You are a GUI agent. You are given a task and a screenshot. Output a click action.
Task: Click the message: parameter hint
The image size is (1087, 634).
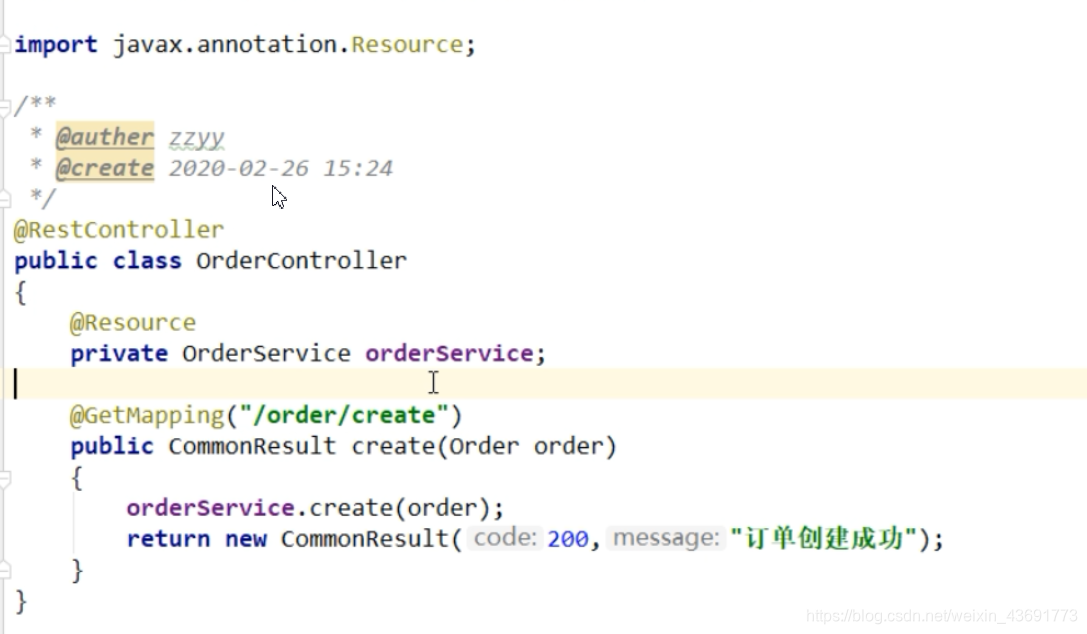coord(666,538)
